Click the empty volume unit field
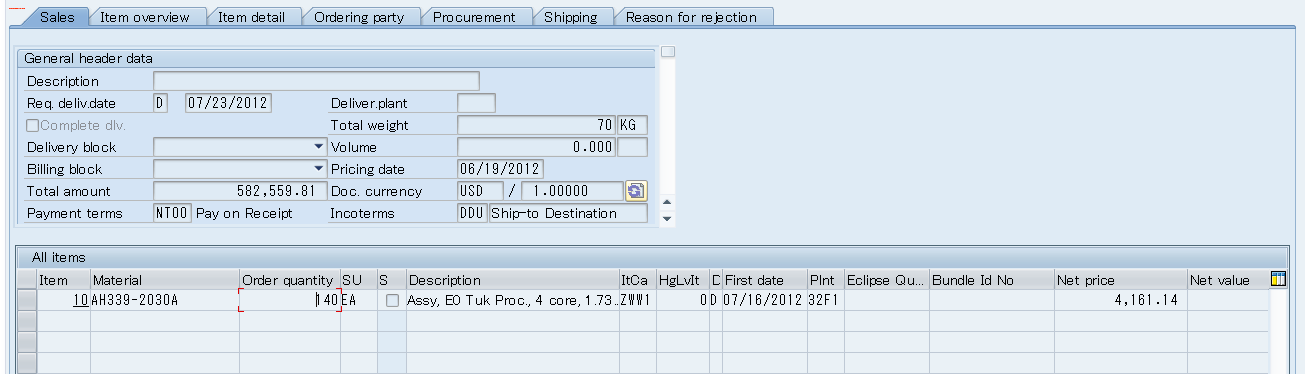 632,147
